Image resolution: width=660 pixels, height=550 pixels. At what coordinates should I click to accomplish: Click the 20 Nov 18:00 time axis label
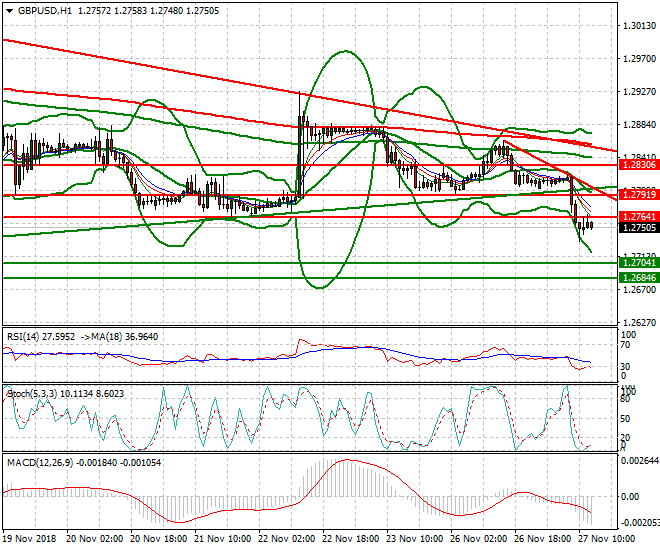159,539
